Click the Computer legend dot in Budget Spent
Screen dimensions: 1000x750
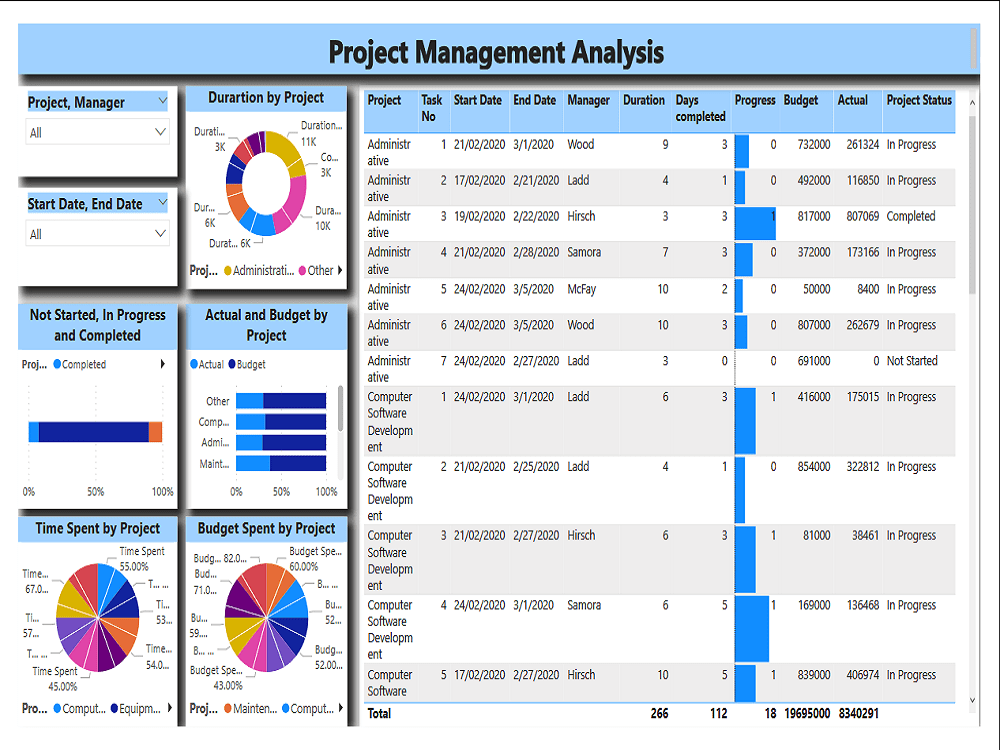tap(285, 708)
